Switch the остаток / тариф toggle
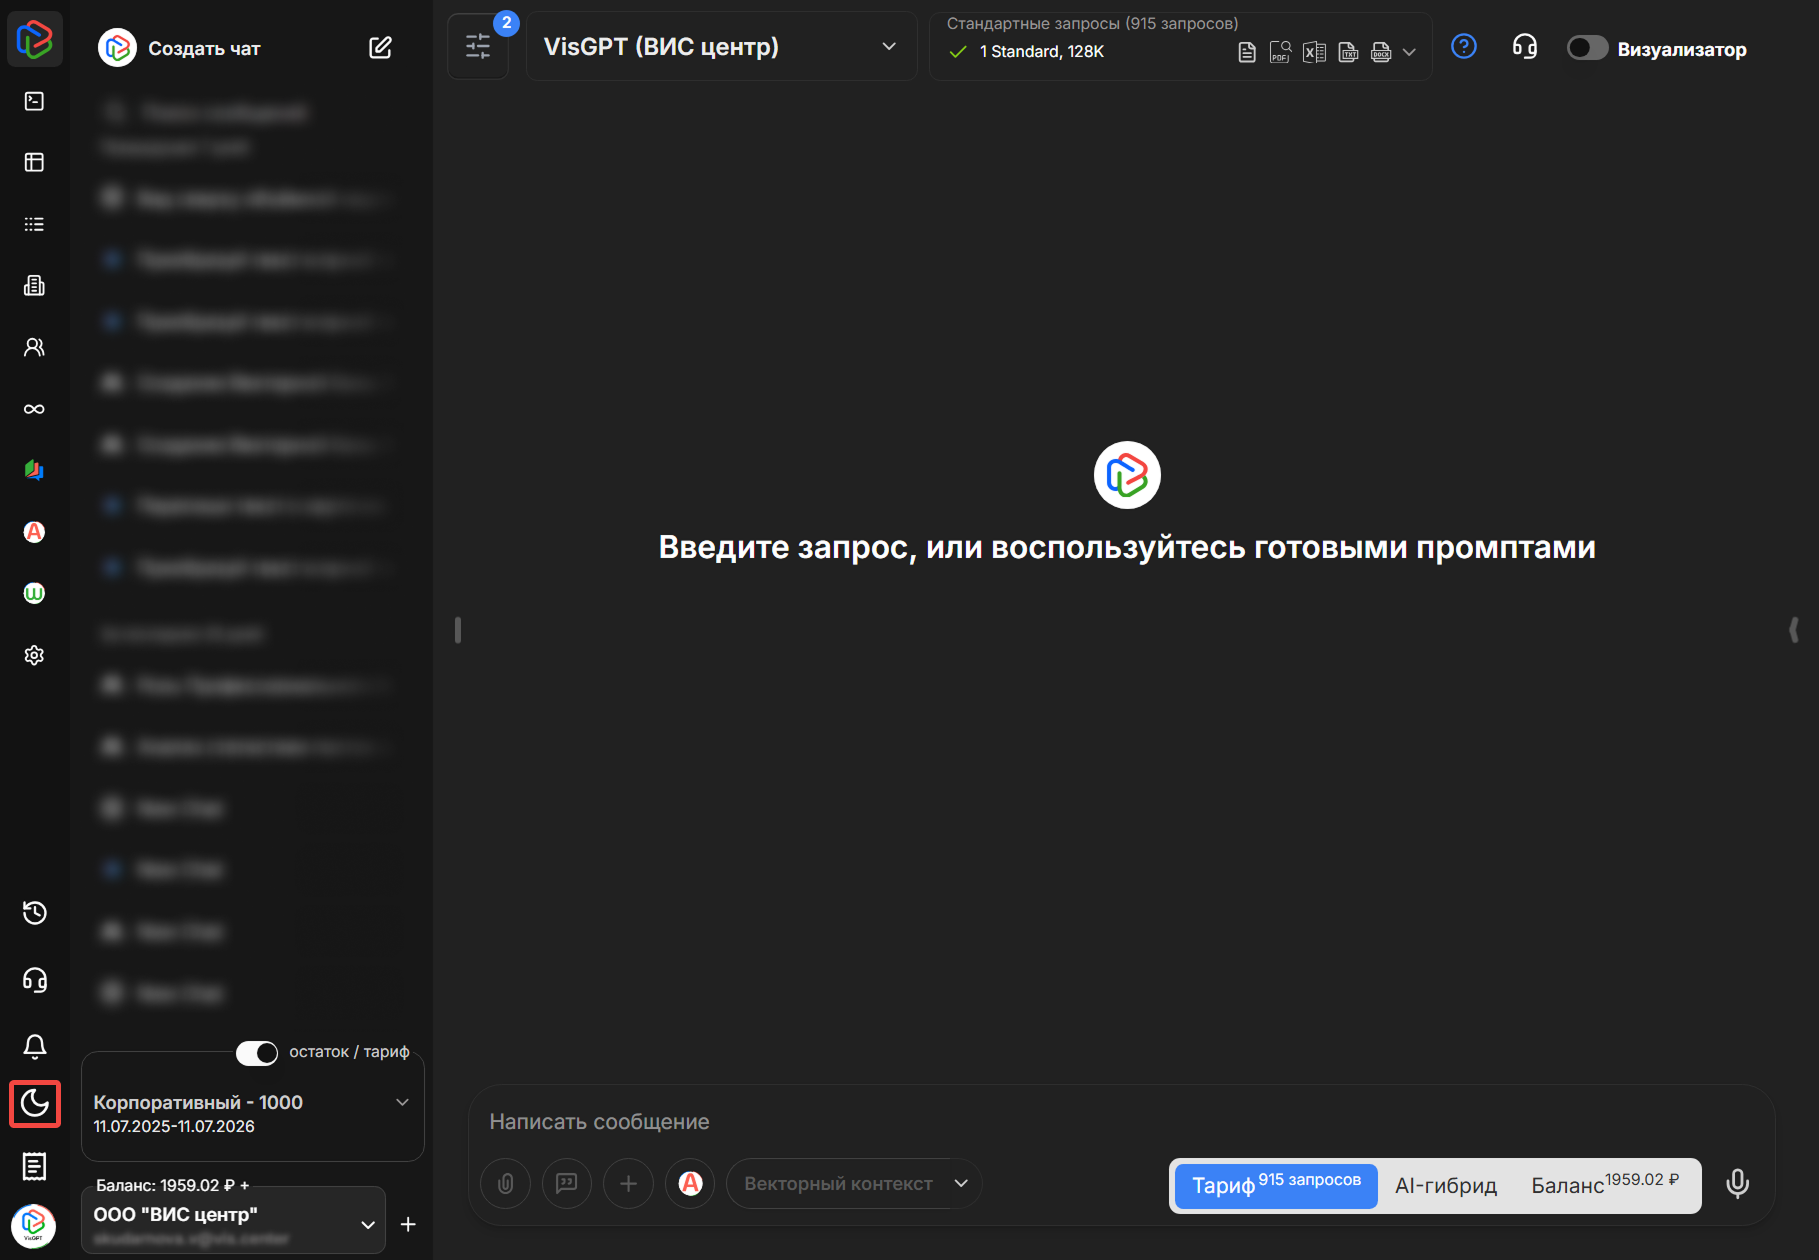 (x=257, y=1053)
